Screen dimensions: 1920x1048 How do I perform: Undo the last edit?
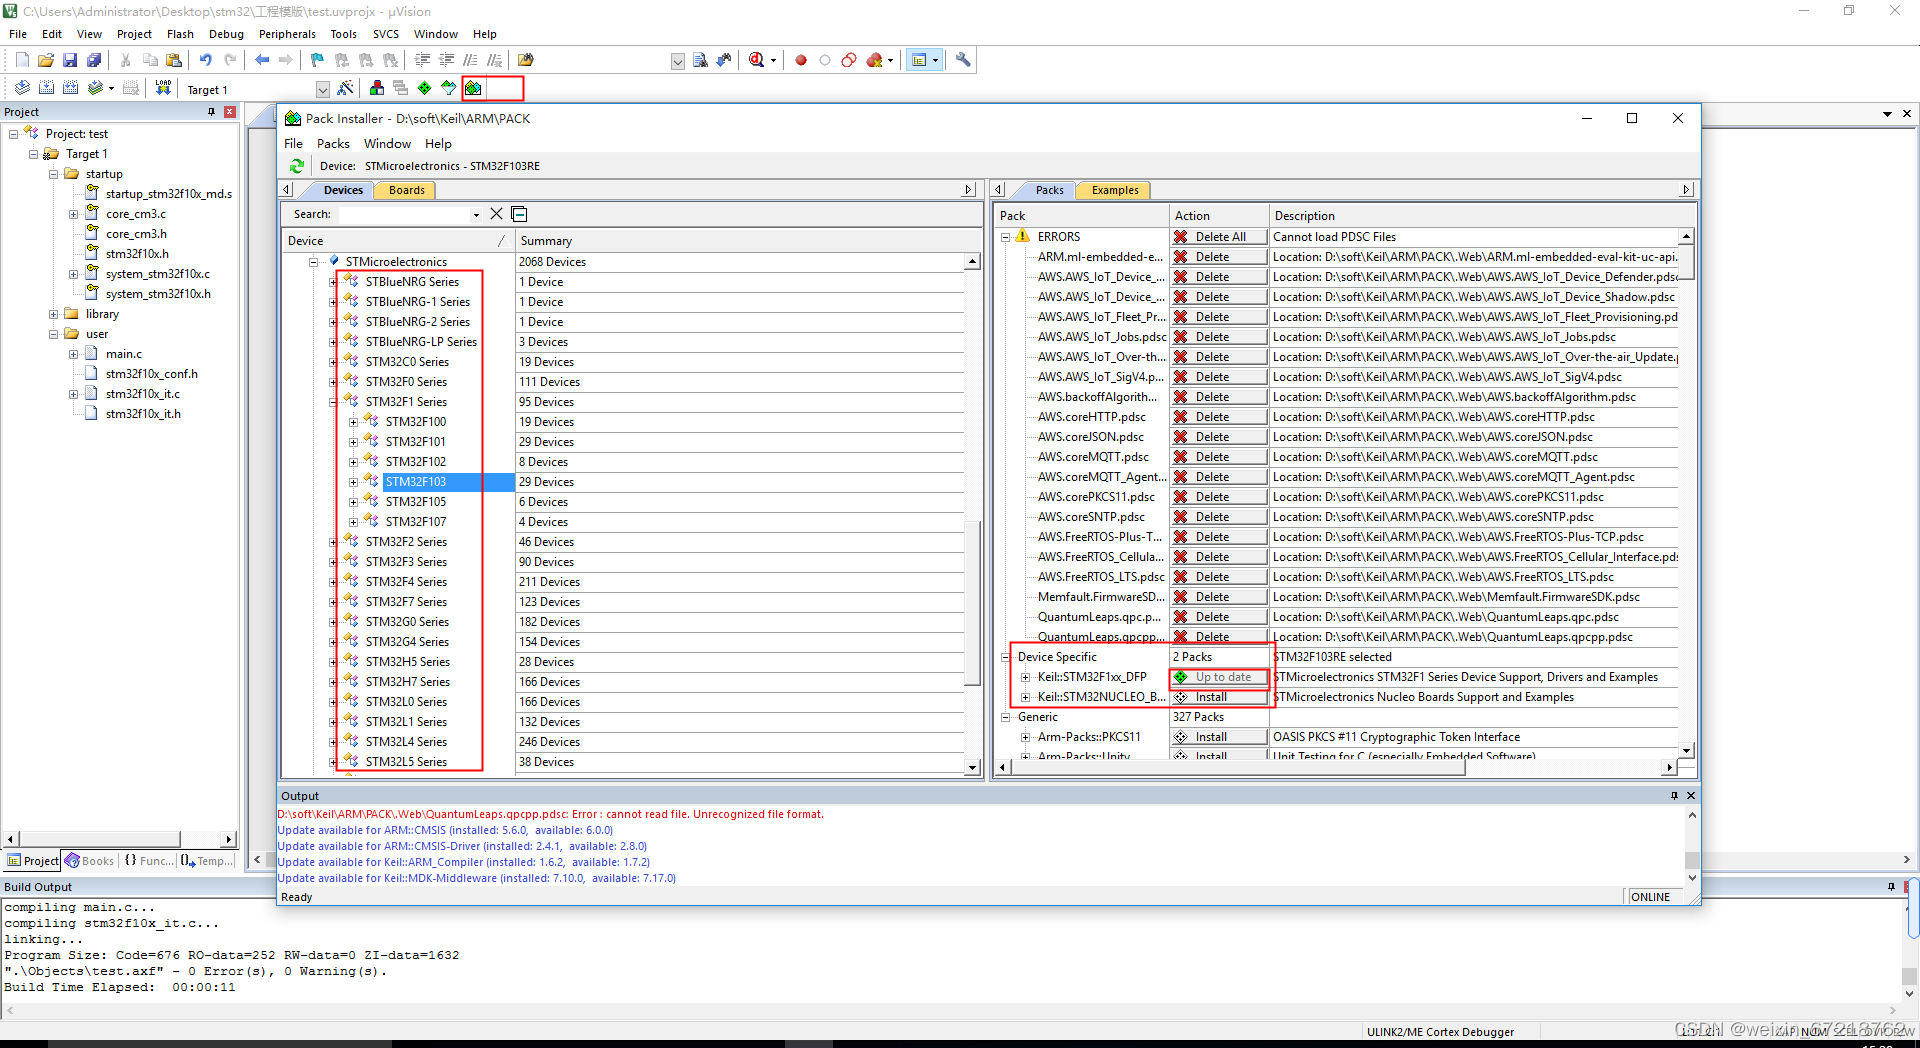206,60
